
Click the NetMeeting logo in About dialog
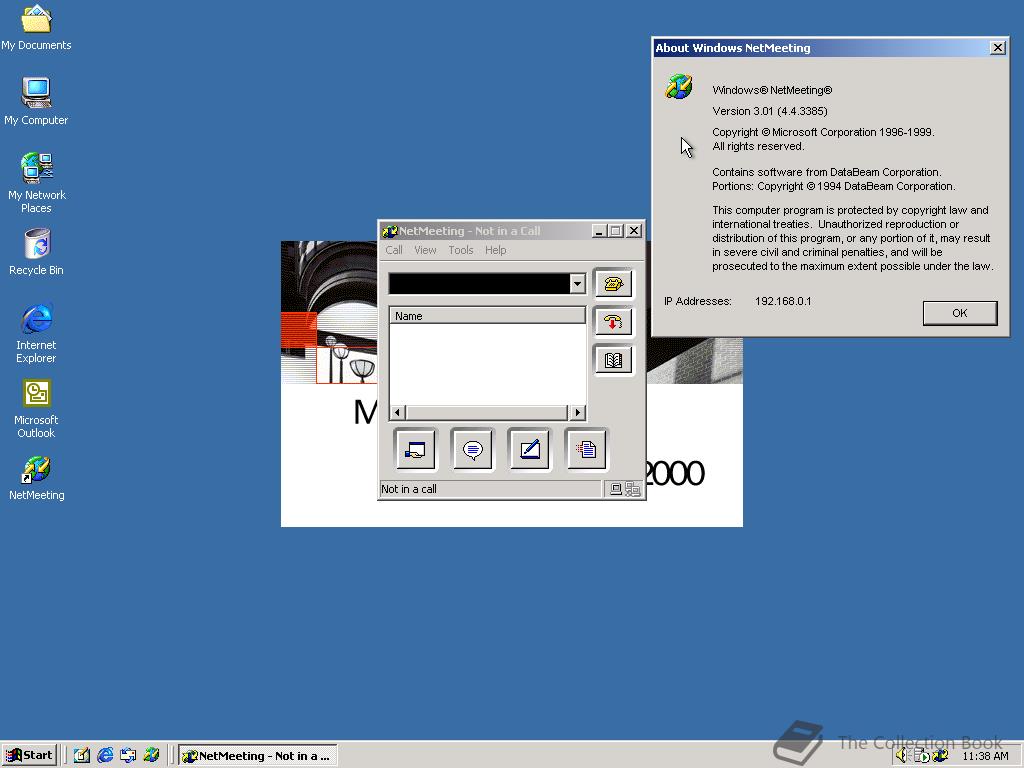(679, 87)
